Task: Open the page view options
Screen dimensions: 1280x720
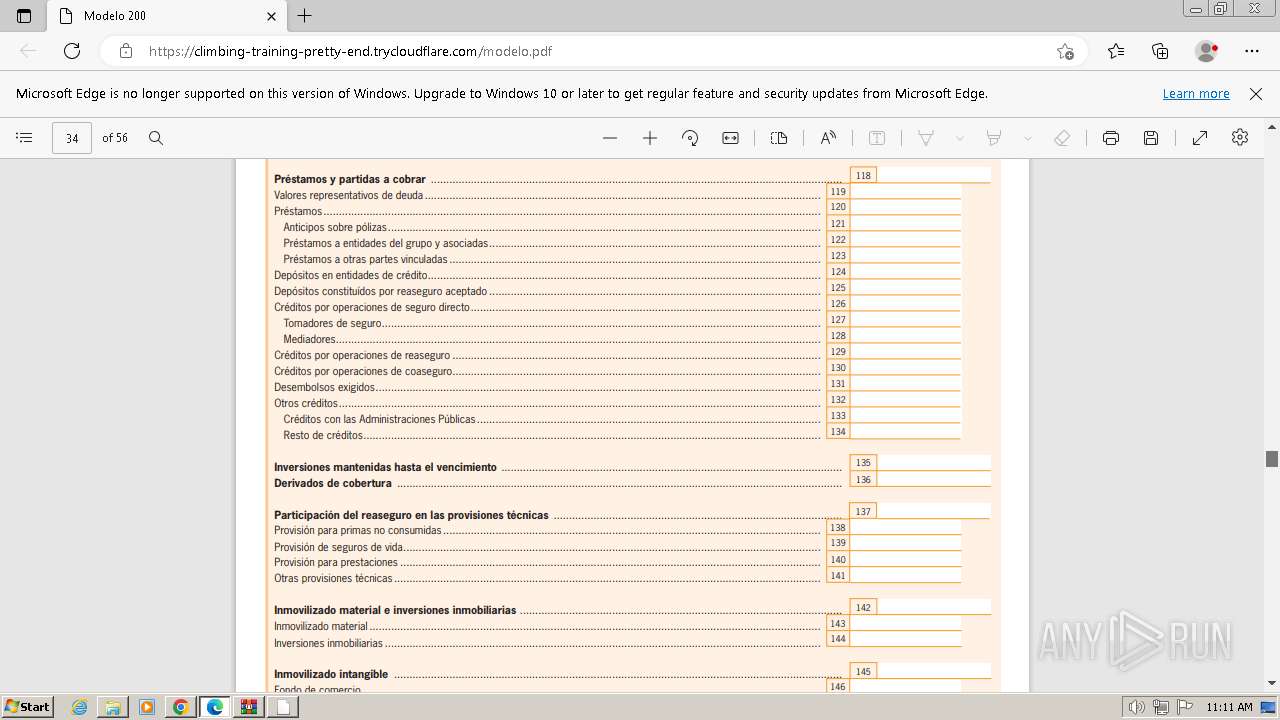Action: (779, 138)
